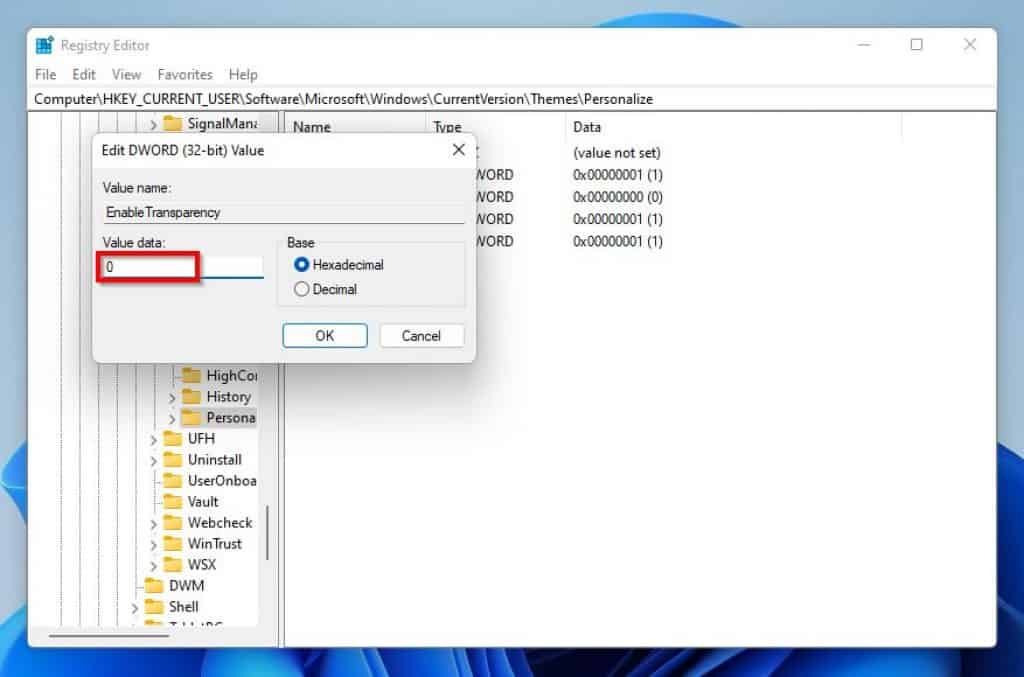Click the Shell folder icon

153,606
